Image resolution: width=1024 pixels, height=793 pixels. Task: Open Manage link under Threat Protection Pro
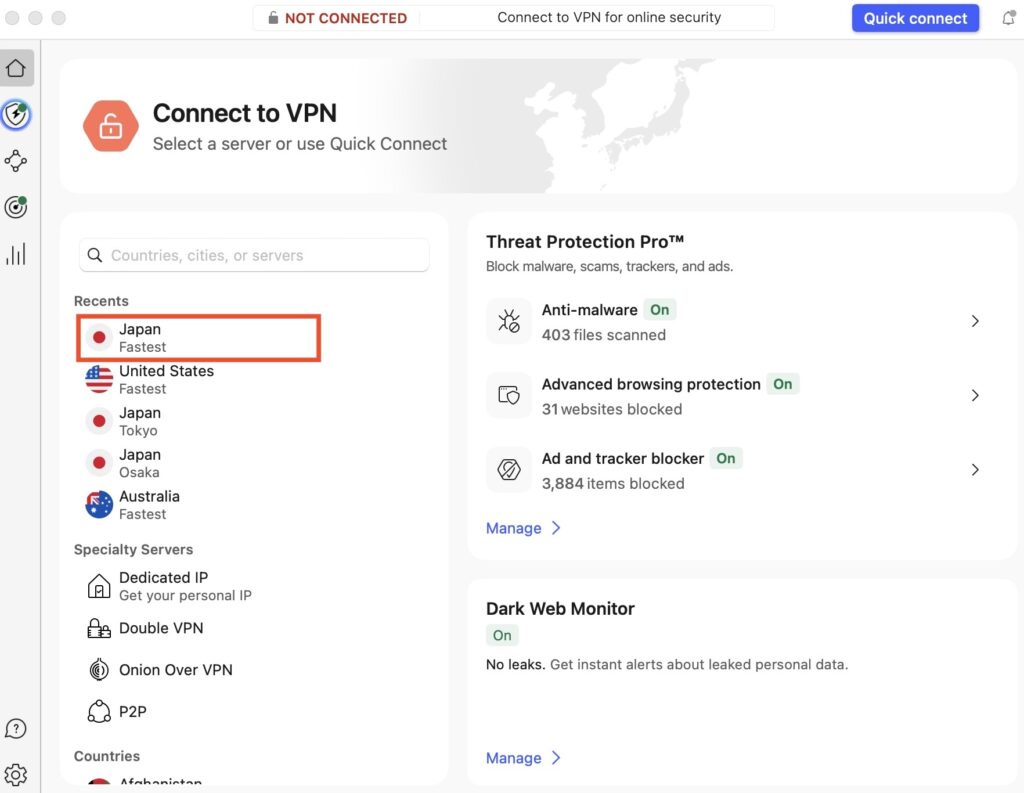513,528
